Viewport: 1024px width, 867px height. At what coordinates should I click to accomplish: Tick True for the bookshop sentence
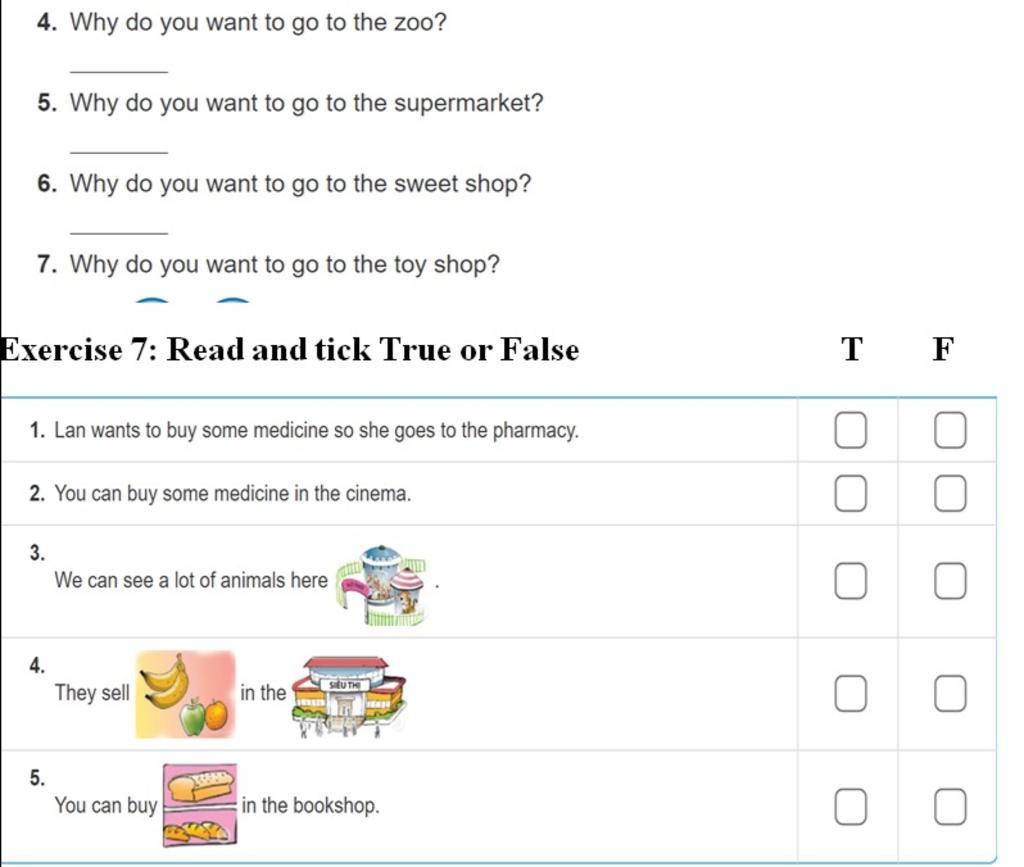[850, 806]
